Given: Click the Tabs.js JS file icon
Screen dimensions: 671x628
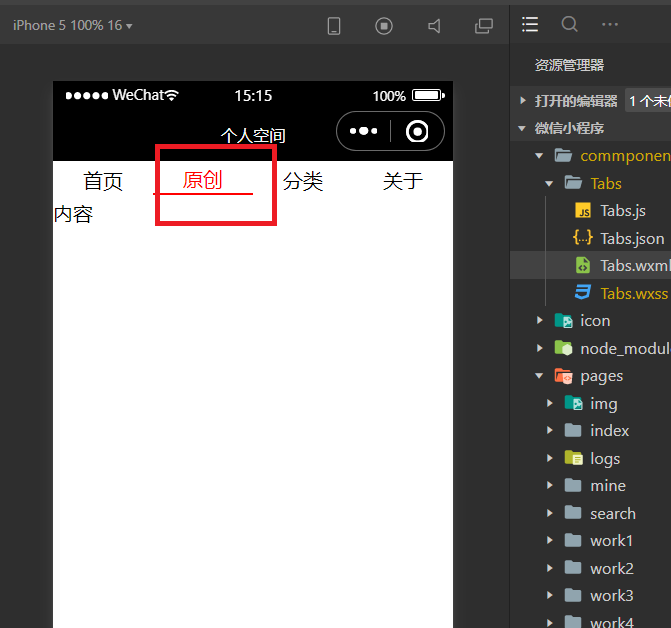Looking at the screenshot, I should (x=583, y=210).
